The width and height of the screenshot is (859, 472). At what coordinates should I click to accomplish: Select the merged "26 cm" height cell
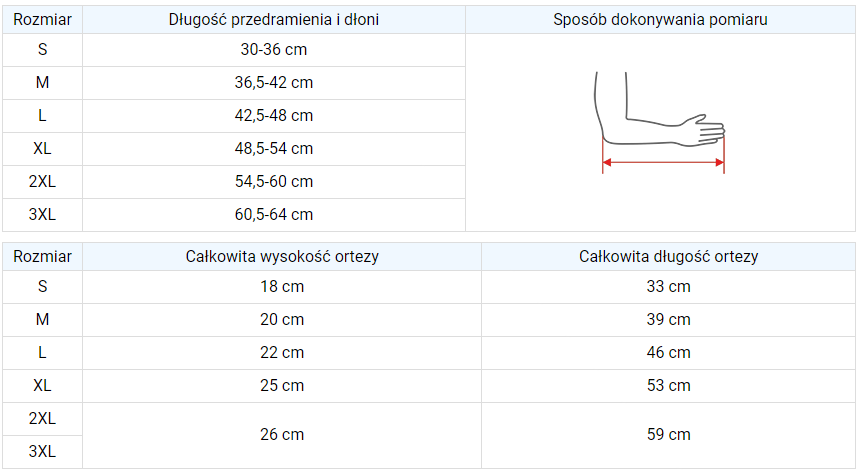(x=282, y=435)
